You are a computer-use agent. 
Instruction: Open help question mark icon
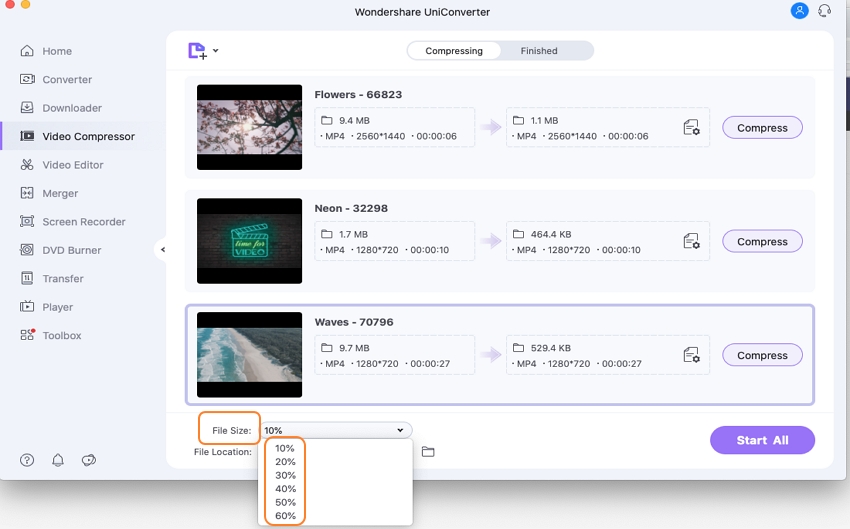click(27, 460)
